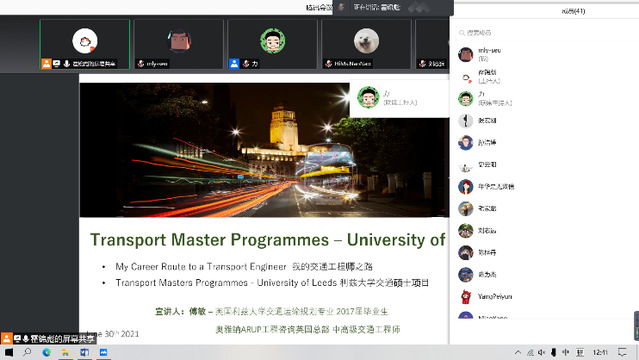The height and width of the screenshot is (360, 639).
Task: Click mly-seu avatar in members list
Action: (x=465, y=54)
